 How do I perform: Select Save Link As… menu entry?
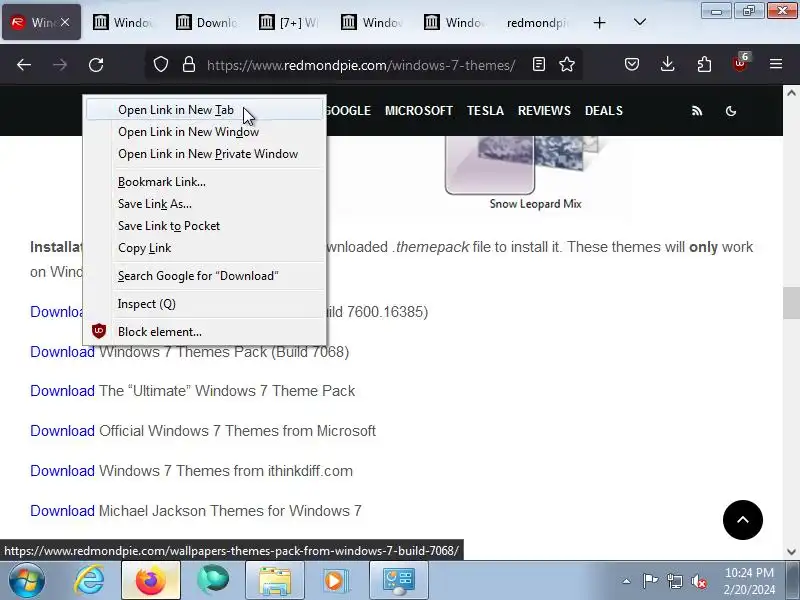click(x=204, y=204)
